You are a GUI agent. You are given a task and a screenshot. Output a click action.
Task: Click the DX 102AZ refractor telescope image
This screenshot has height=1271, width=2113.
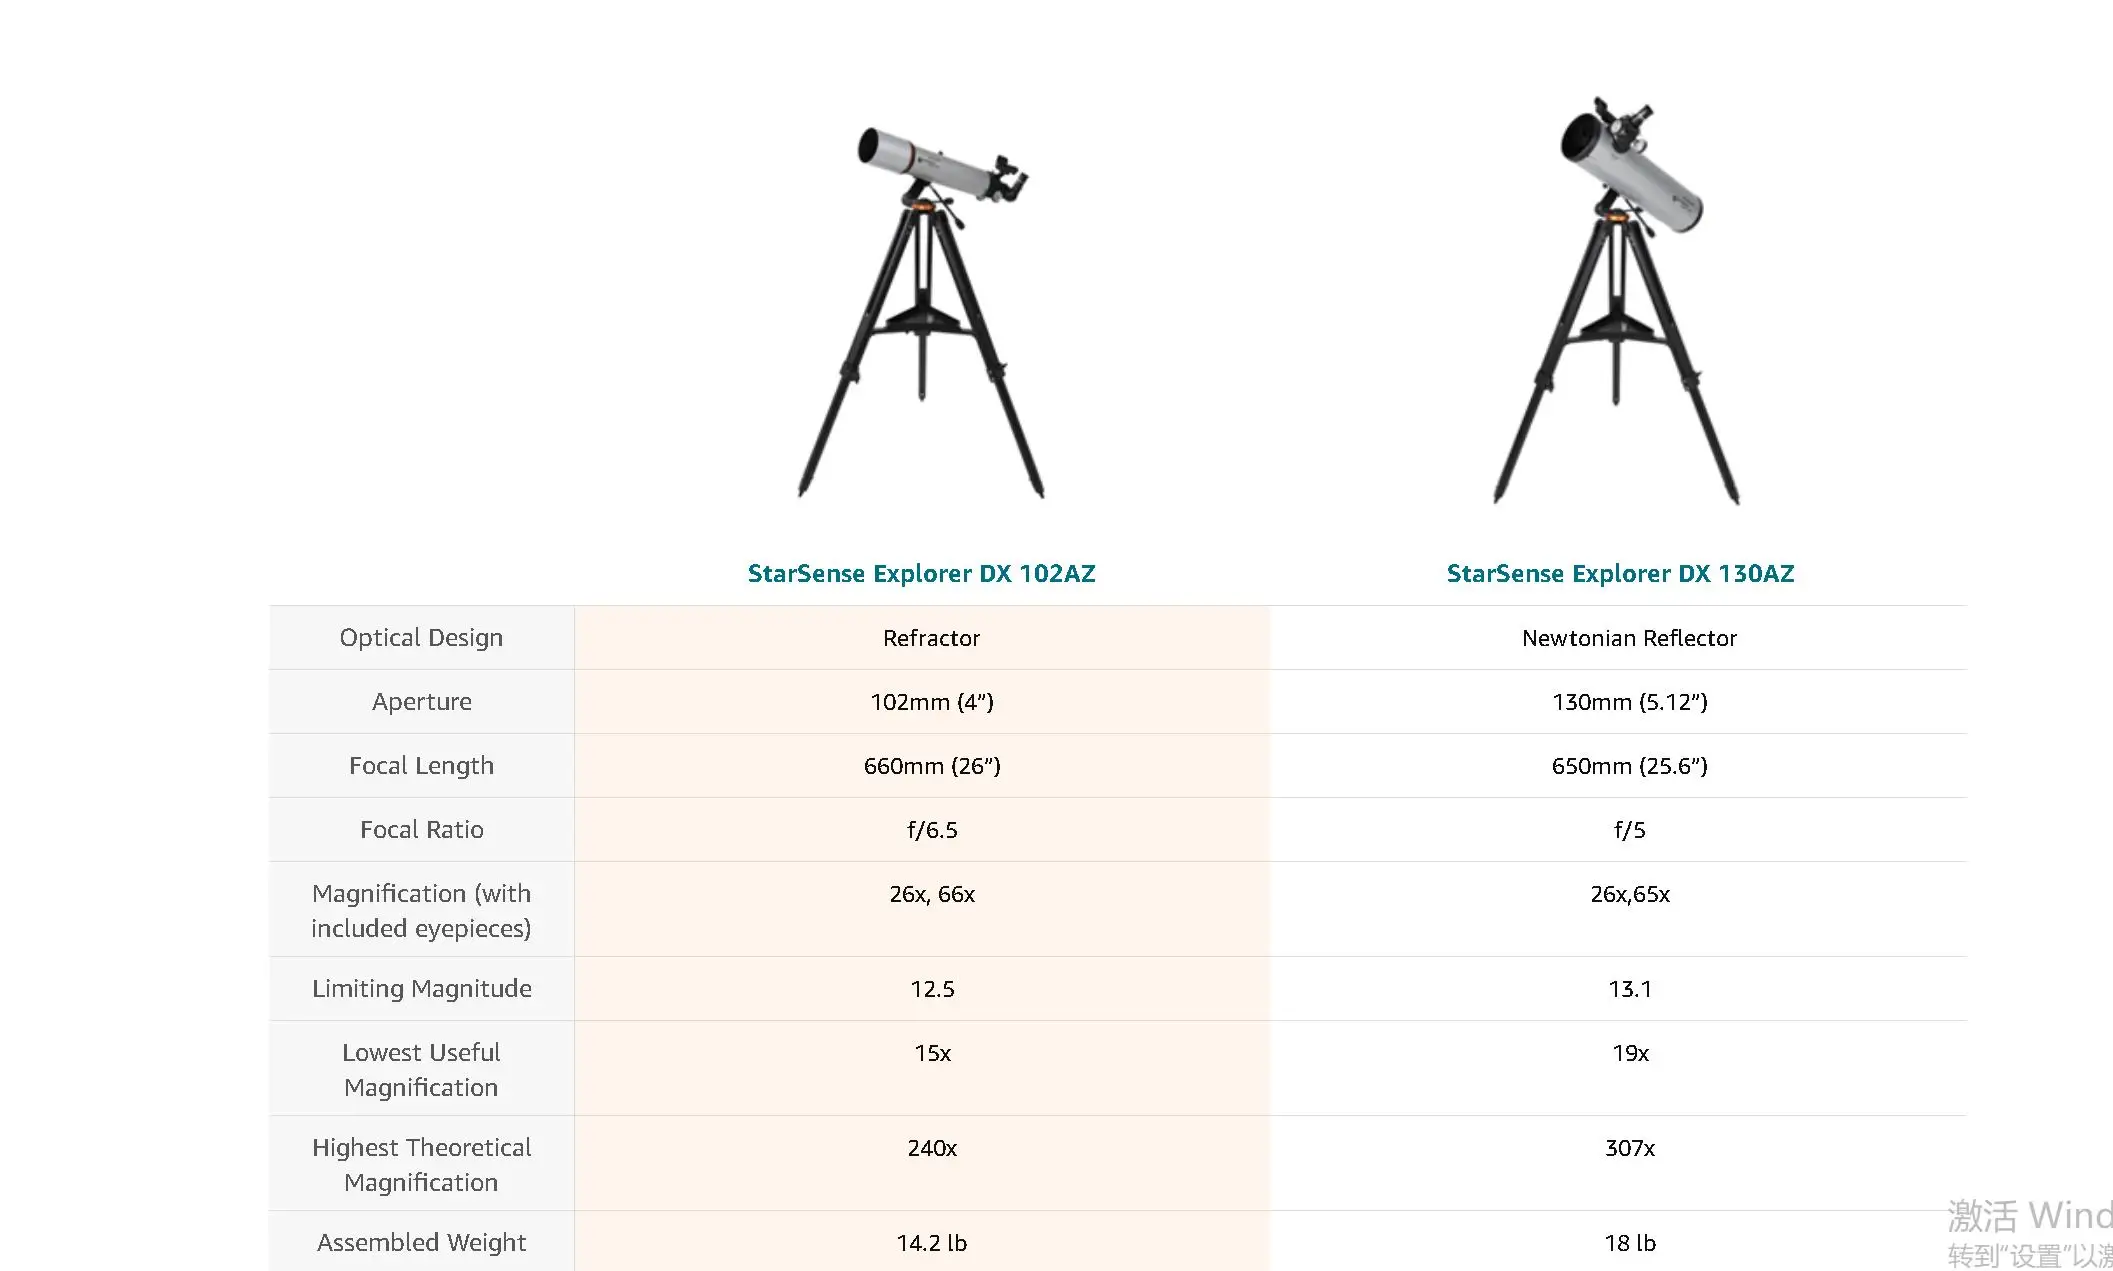(x=921, y=311)
